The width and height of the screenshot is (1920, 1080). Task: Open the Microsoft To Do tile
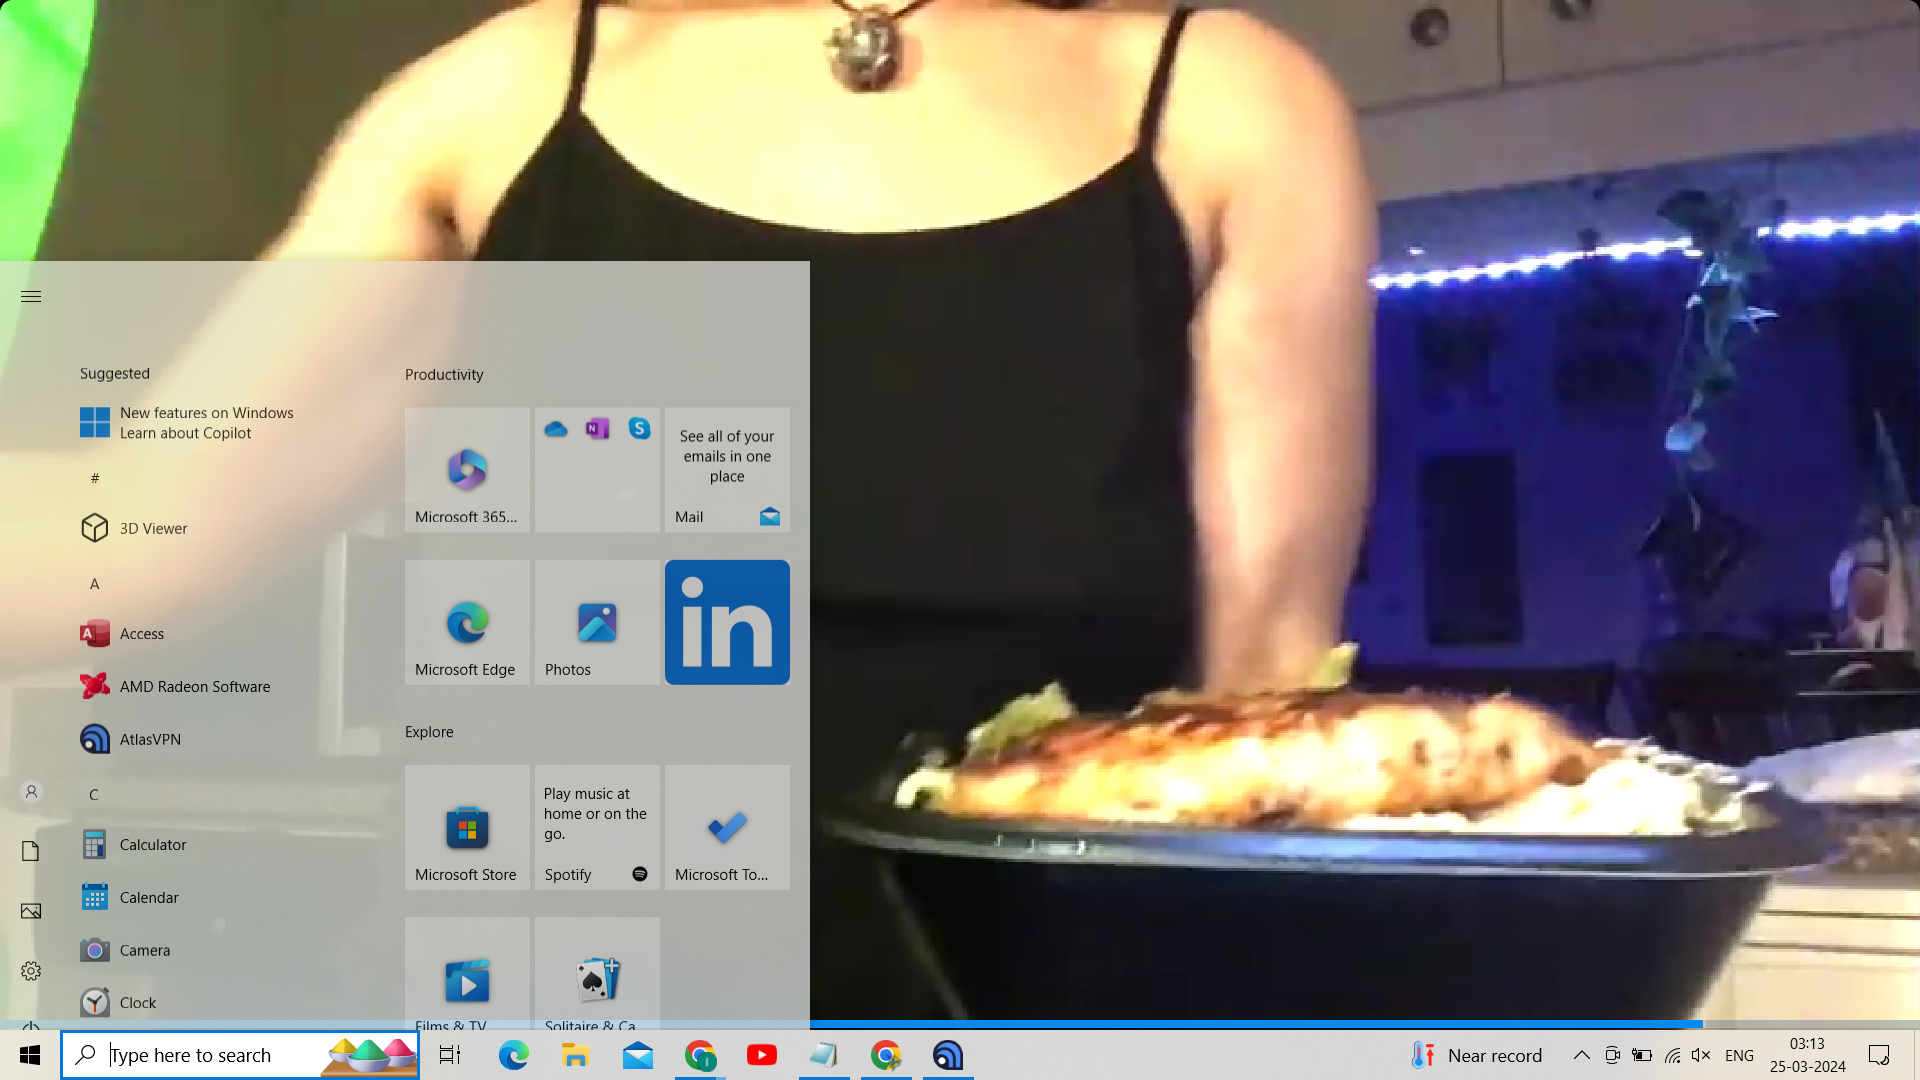[727, 827]
